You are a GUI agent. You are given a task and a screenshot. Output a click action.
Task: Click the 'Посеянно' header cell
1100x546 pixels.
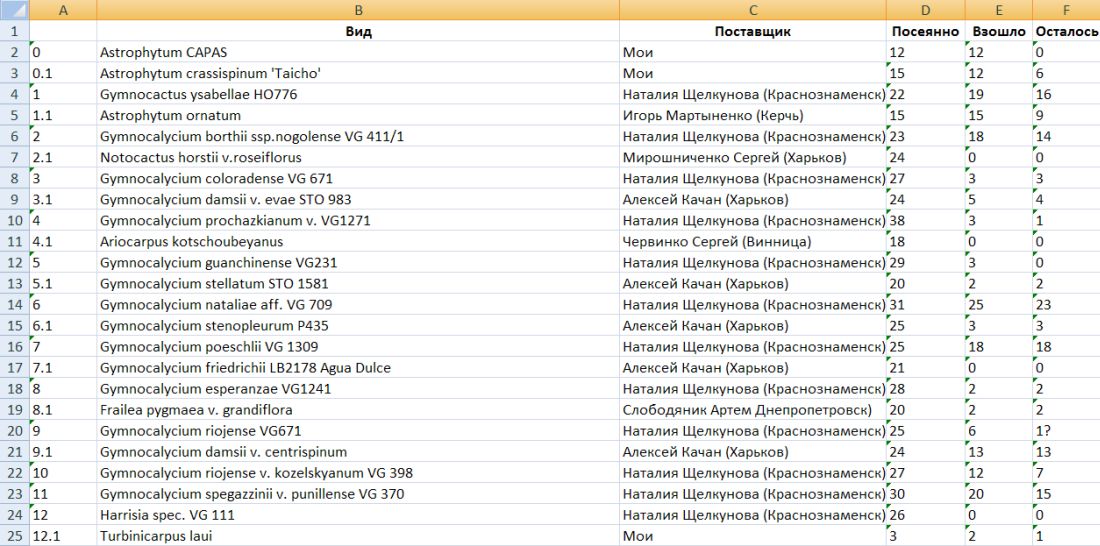925,31
